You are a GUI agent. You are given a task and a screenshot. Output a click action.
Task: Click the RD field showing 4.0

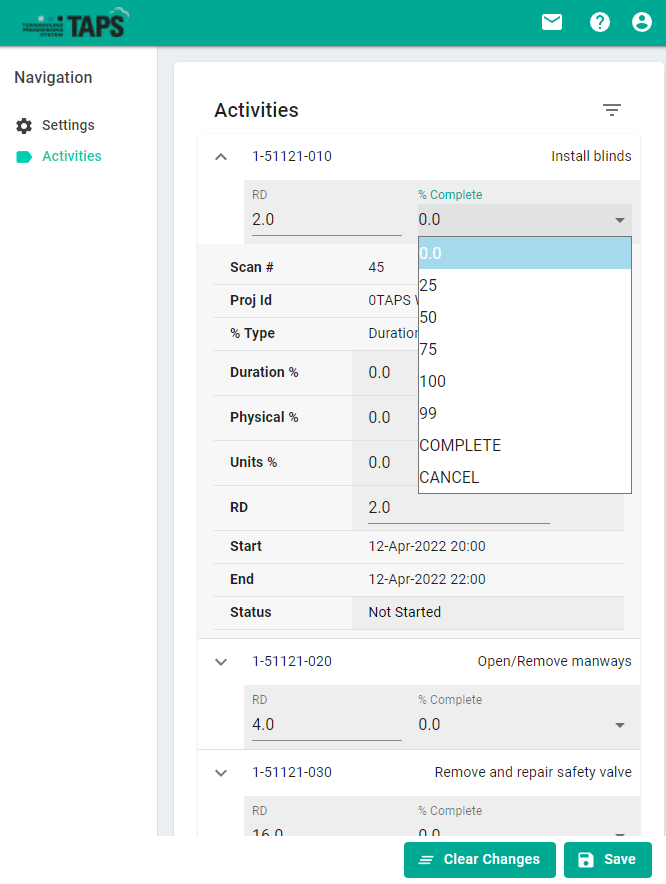(324, 724)
